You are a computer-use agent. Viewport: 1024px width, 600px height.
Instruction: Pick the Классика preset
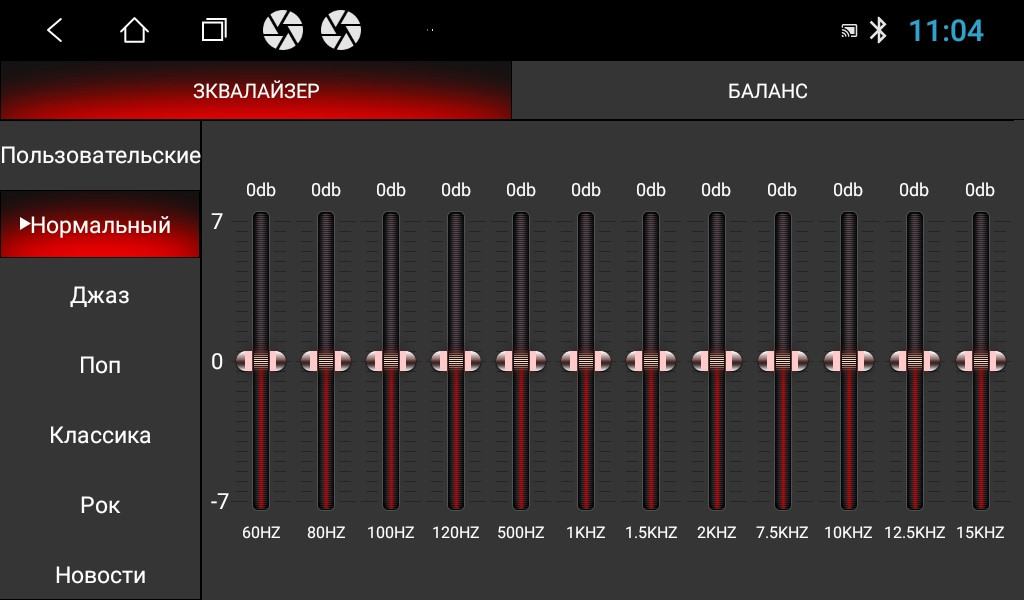coord(100,436)
